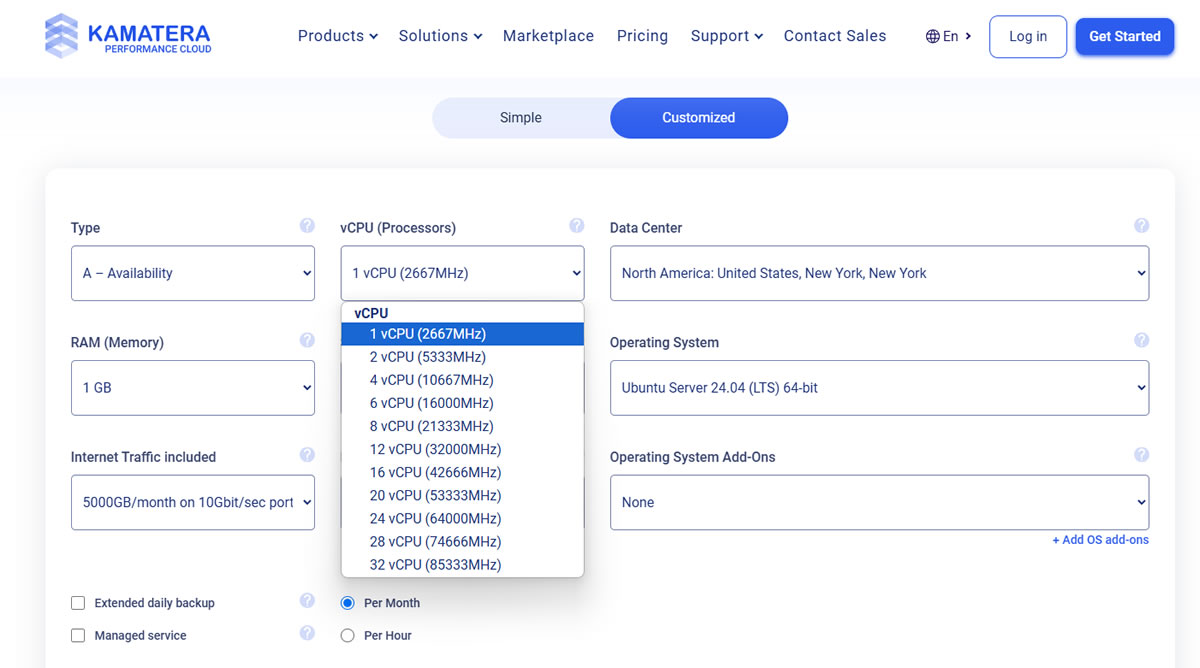
Task: Click help icon beside vCPU (Processors)
Action: [577, 226]
